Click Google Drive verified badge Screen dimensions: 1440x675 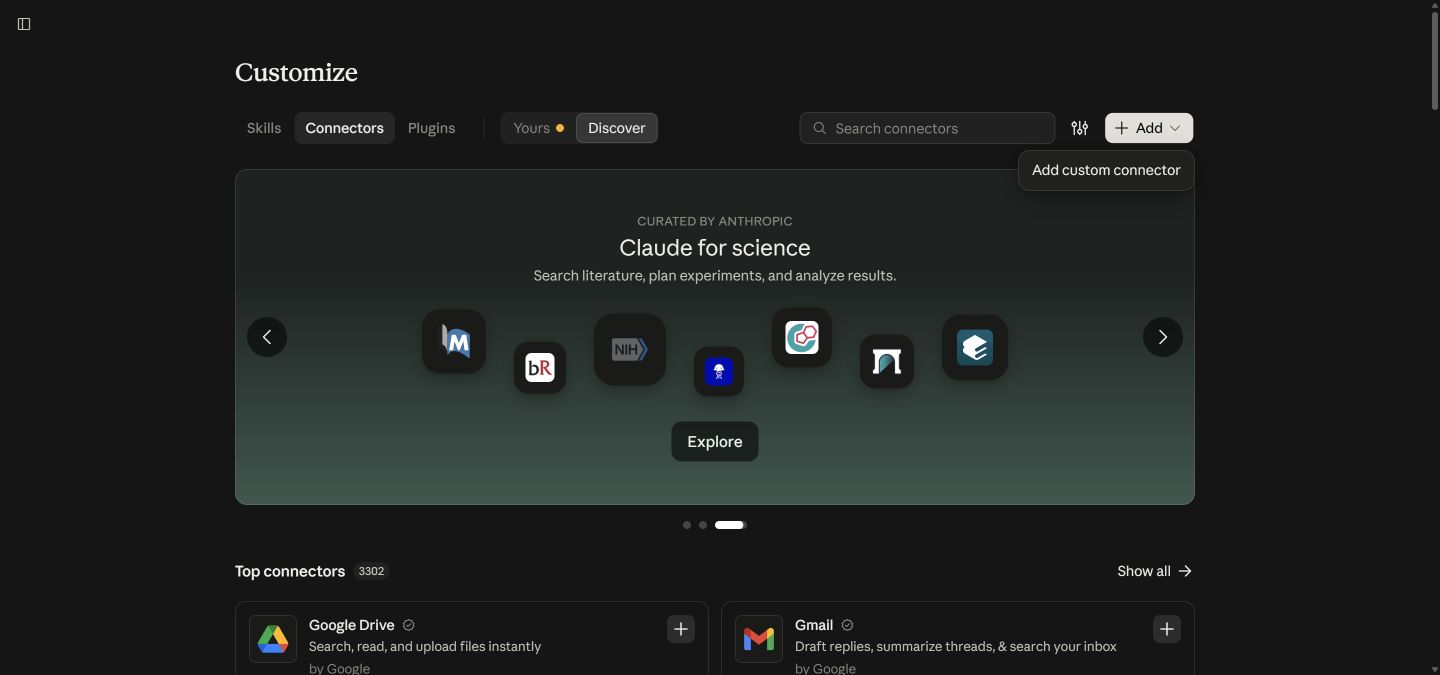[x=409, y=625]
